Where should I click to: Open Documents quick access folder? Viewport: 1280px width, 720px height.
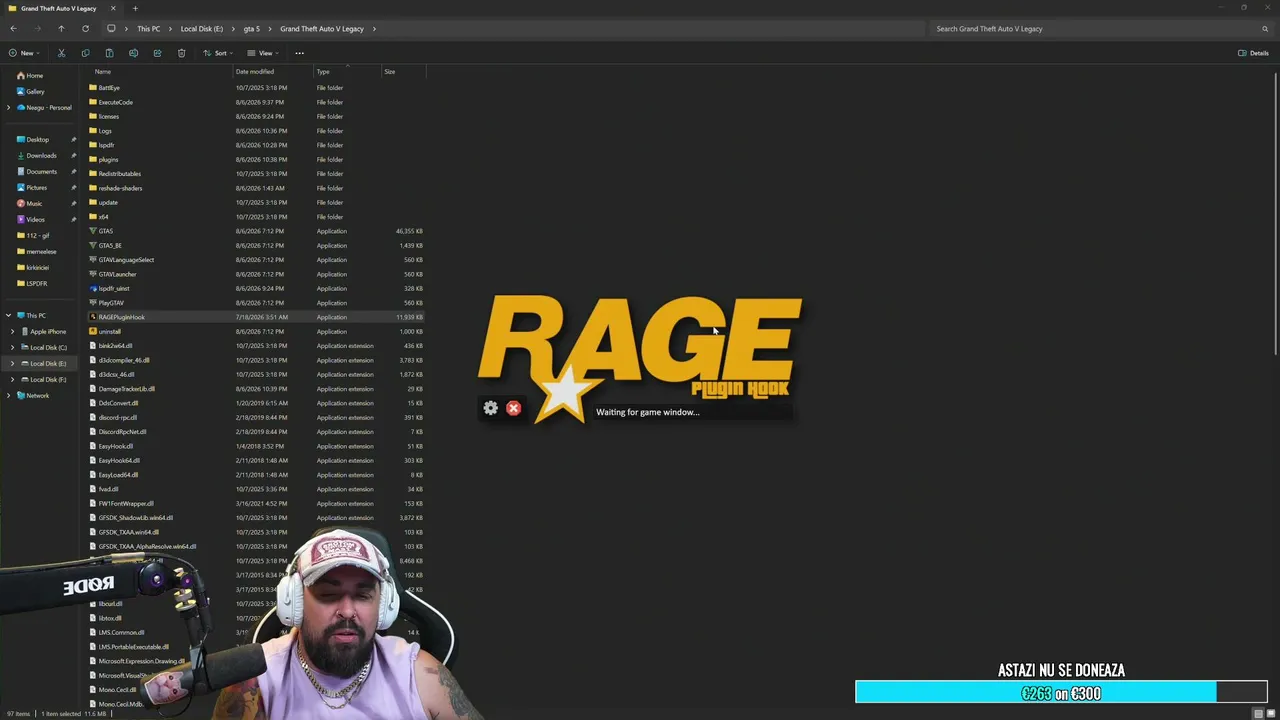click(x=40, y=171)
